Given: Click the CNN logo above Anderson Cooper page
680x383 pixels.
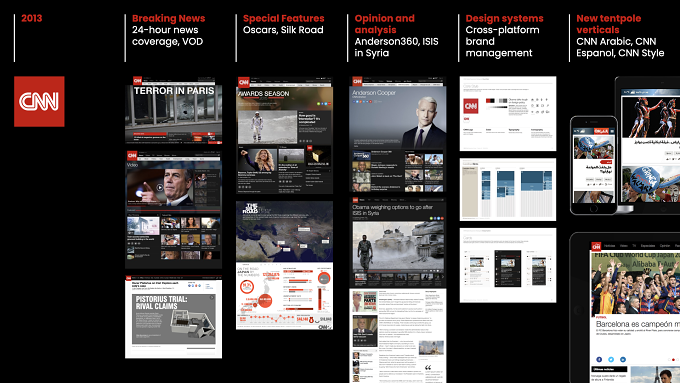Looking at the screenshot, I should tap(357, 81).
